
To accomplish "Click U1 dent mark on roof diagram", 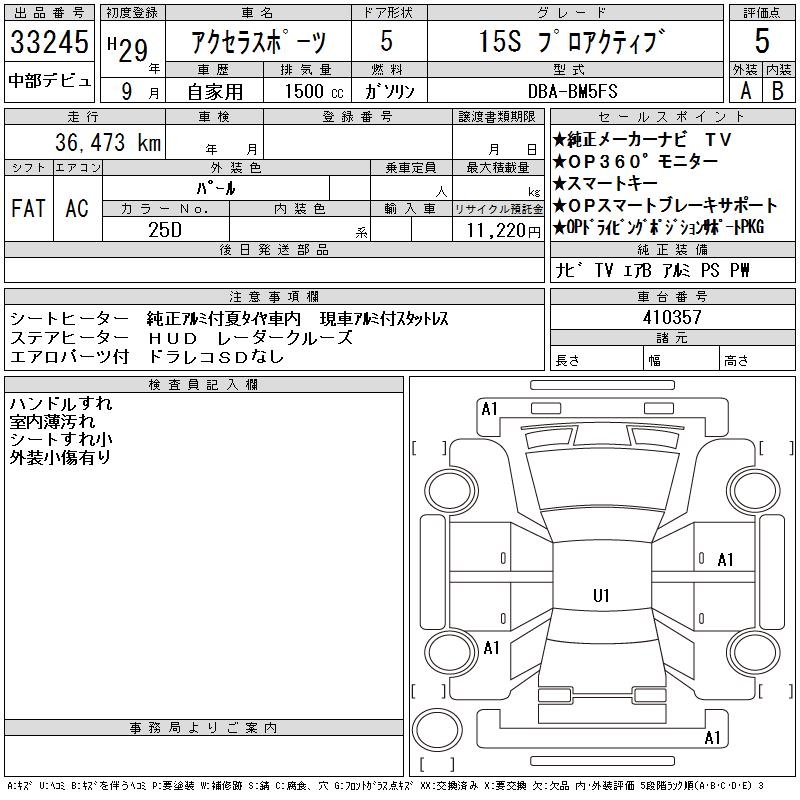I will (x=601, y=595).
